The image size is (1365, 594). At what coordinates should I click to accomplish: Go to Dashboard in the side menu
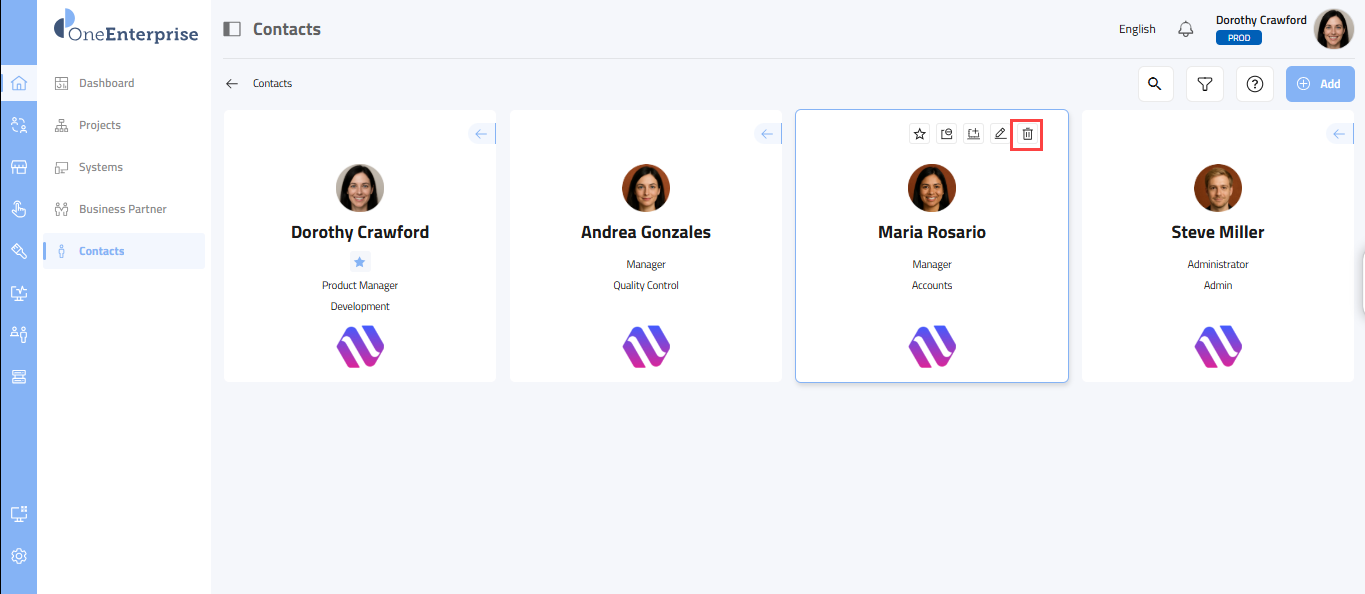106,83
